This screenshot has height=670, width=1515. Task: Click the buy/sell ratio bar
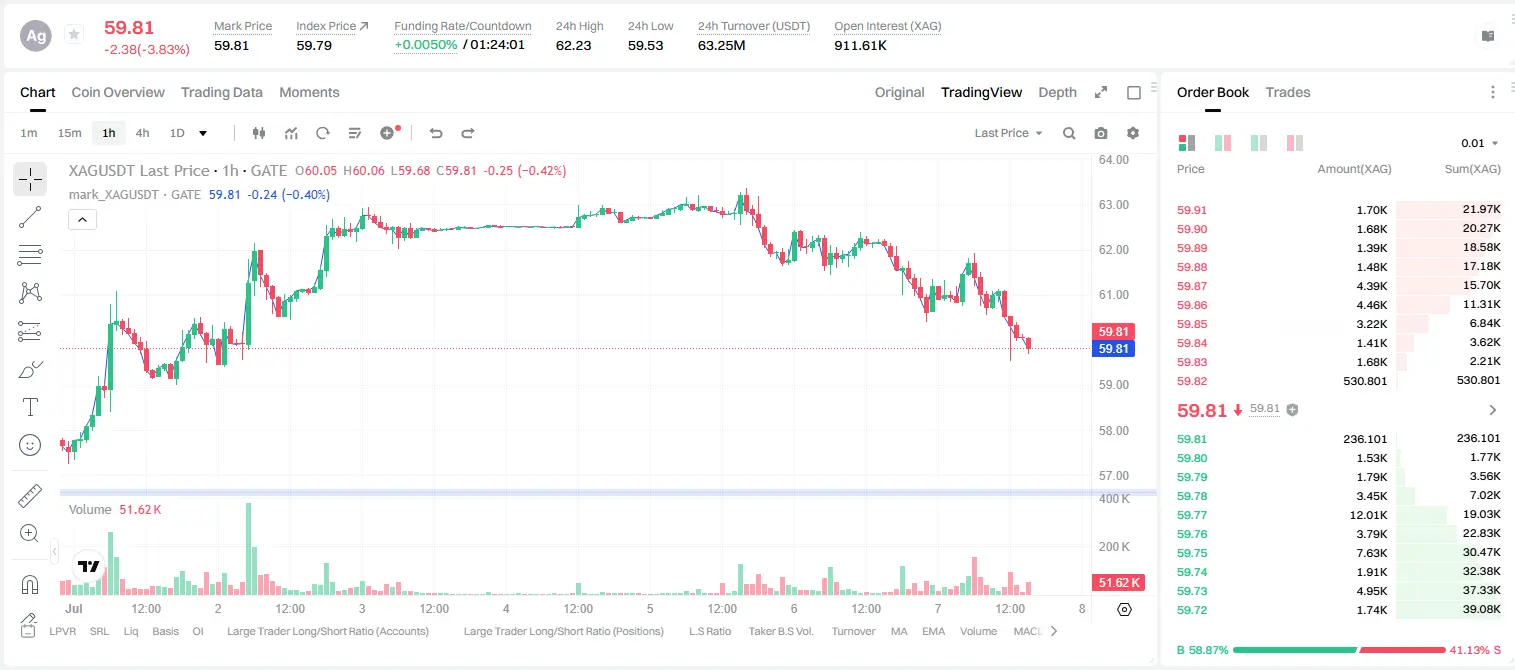point(1339,649)
